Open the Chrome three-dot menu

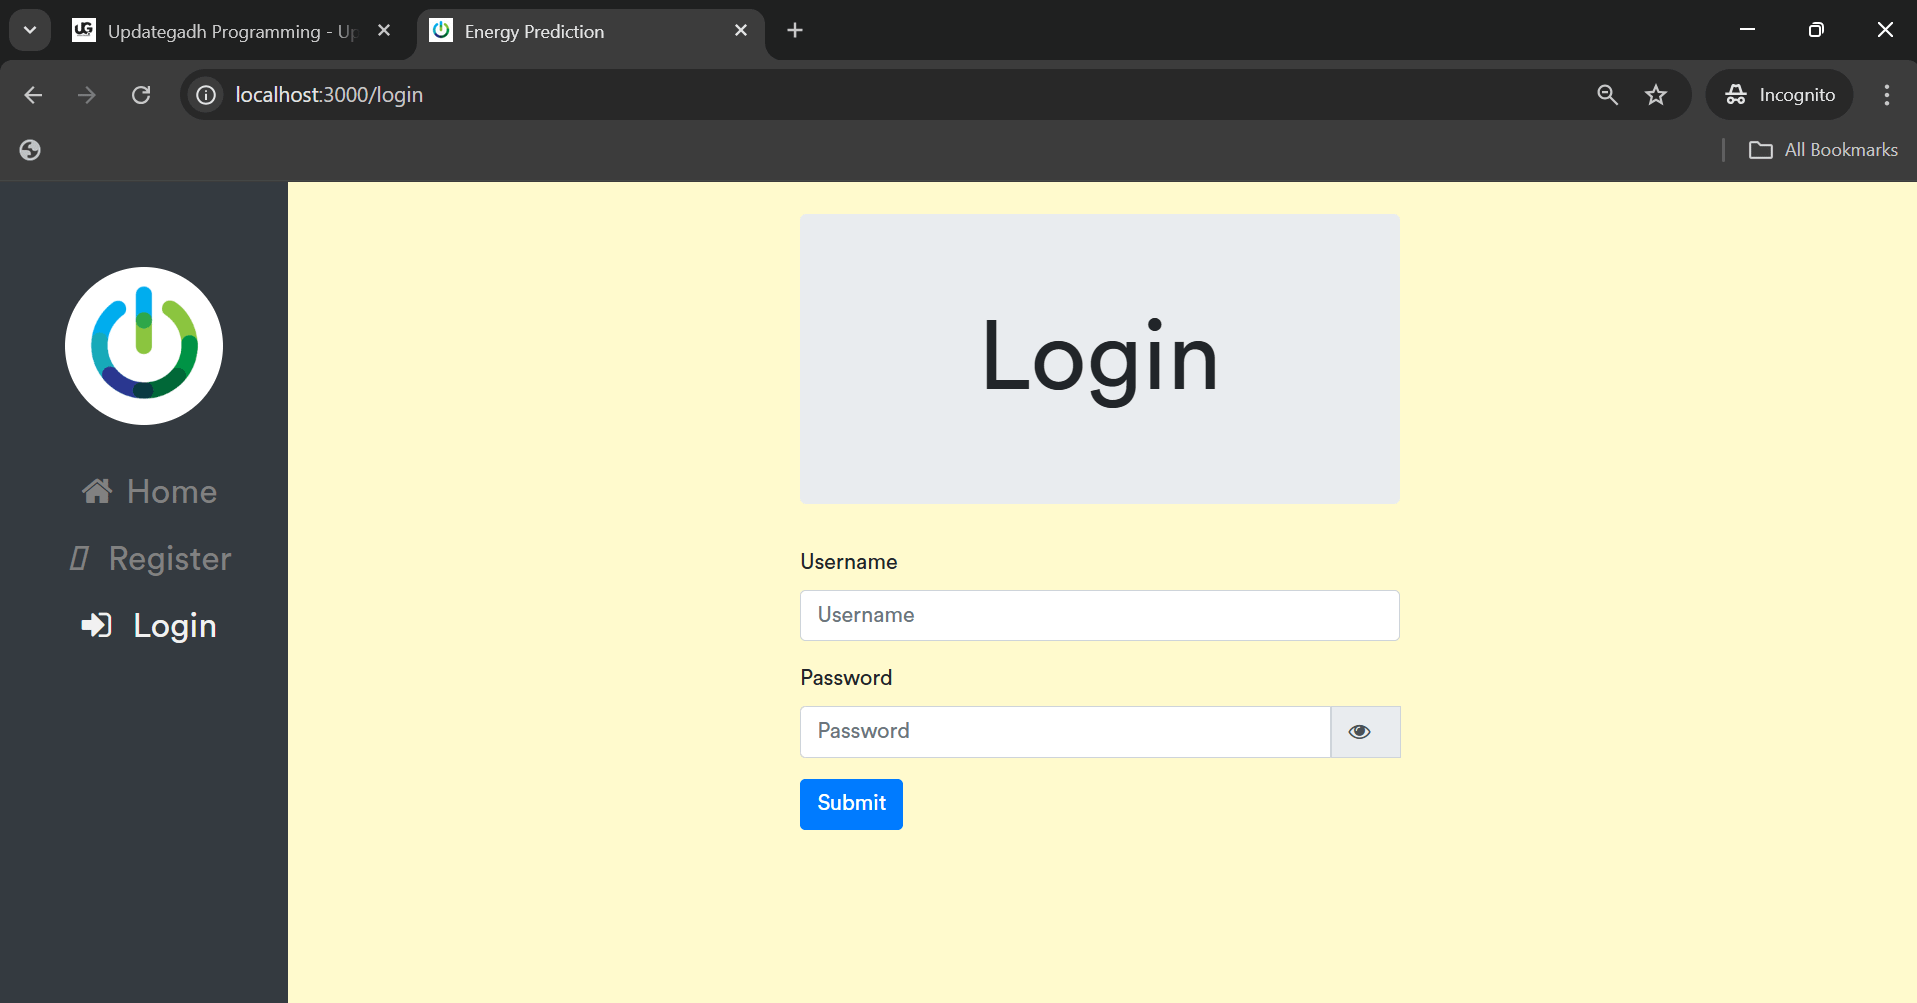pos(1886,95)
